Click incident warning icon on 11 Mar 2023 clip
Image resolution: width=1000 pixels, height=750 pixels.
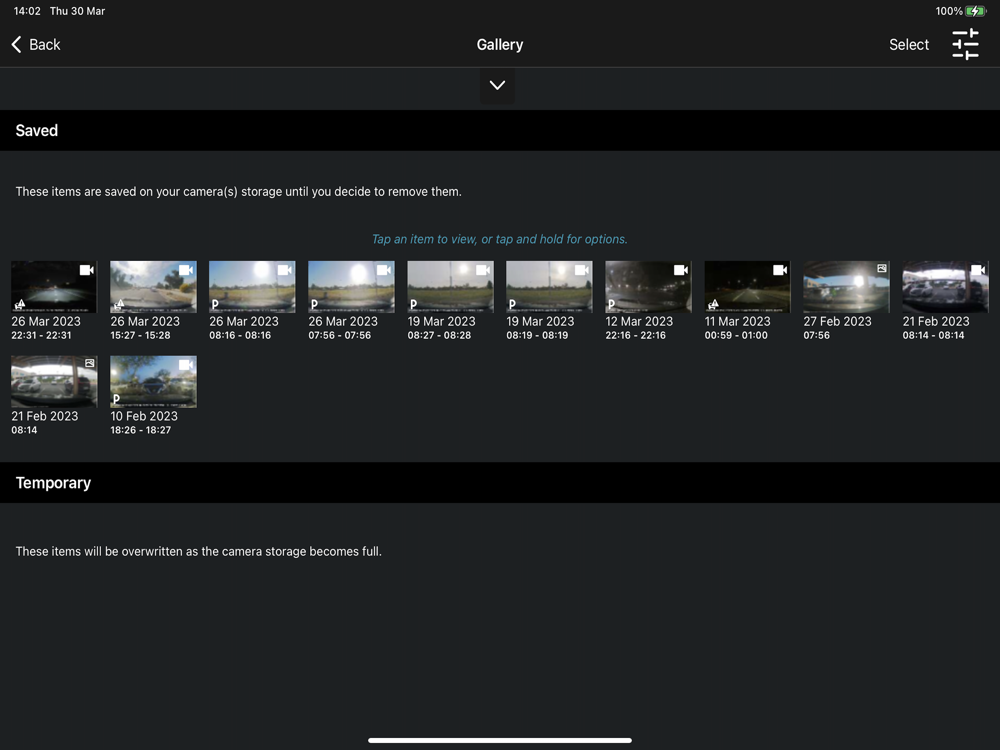click(x=714, y=304)
